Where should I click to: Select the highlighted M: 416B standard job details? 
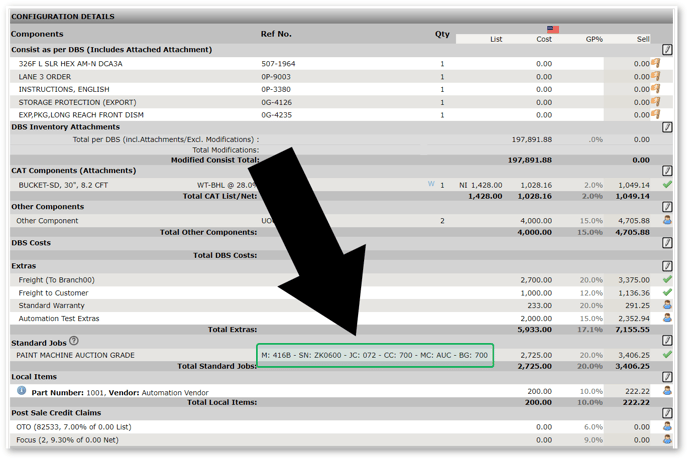[x=374, y=355]
